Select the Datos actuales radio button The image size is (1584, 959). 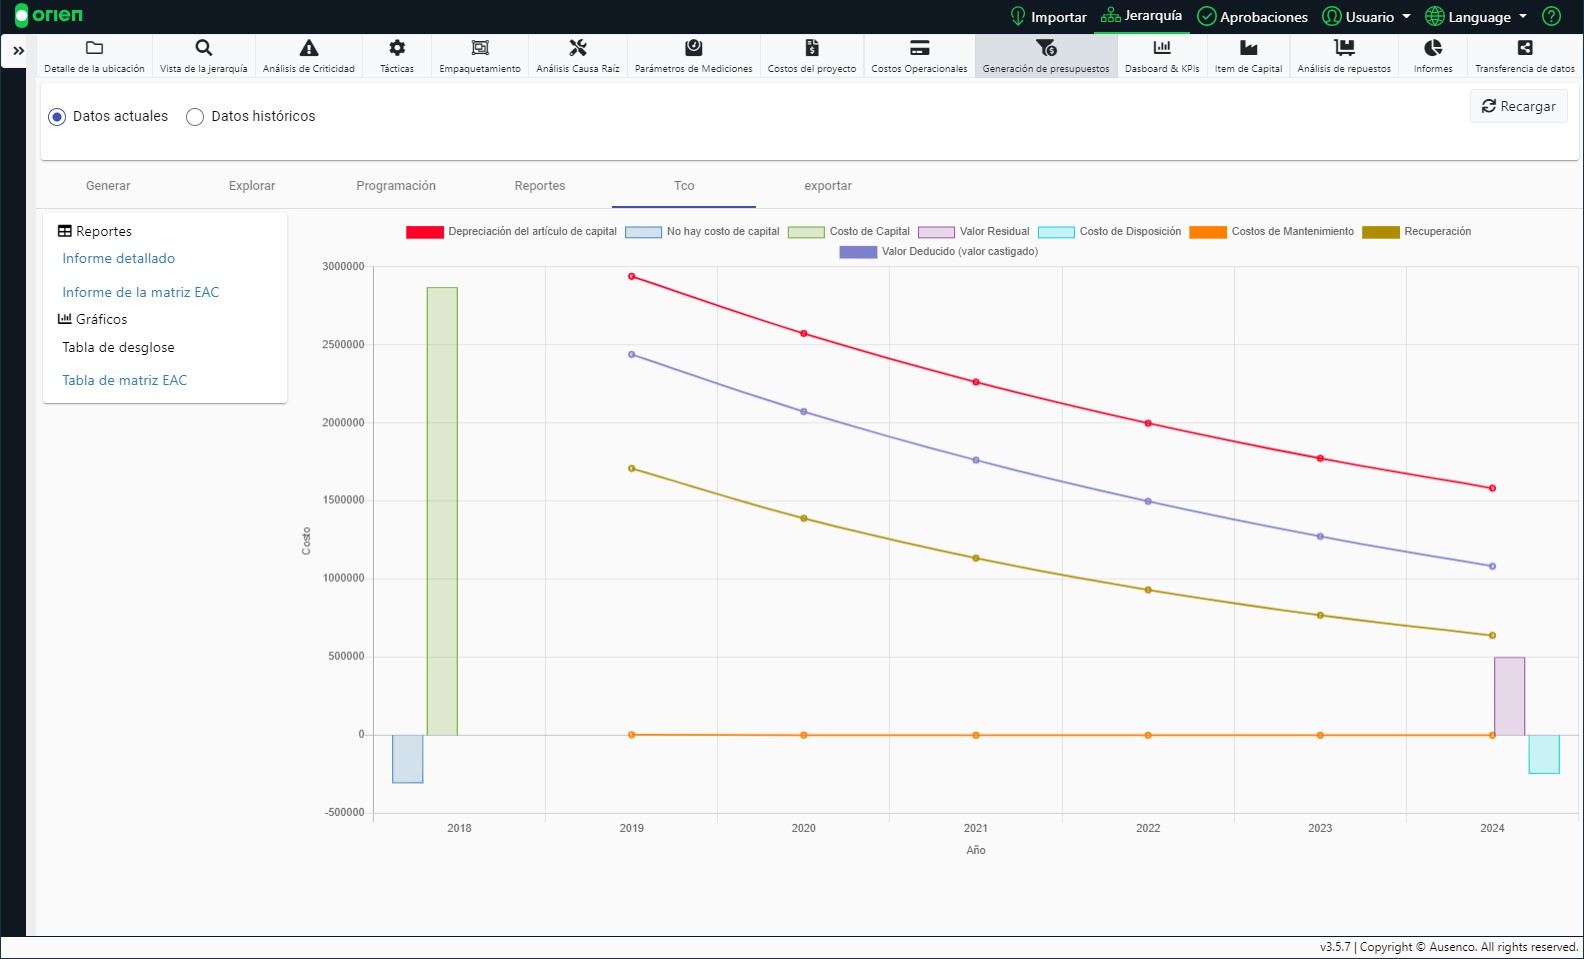pos(57,117)
